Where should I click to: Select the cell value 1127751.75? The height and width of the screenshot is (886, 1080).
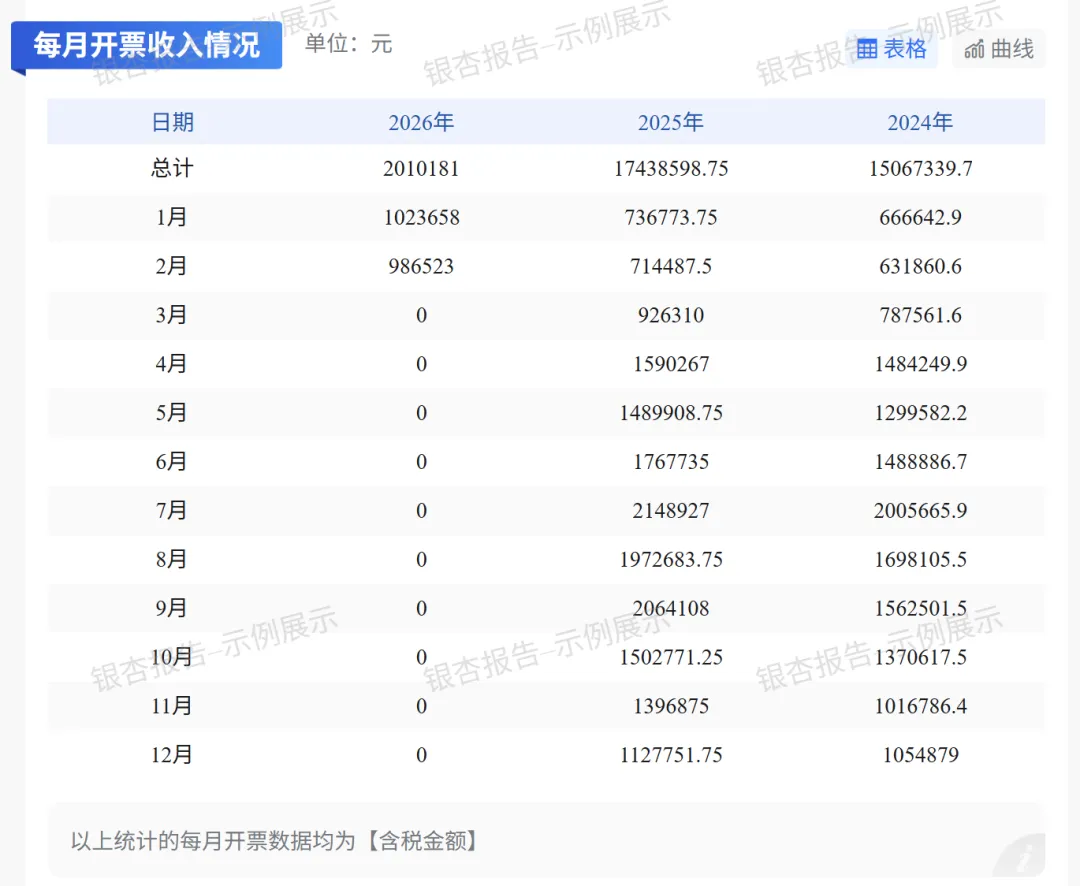click(671, 756)
